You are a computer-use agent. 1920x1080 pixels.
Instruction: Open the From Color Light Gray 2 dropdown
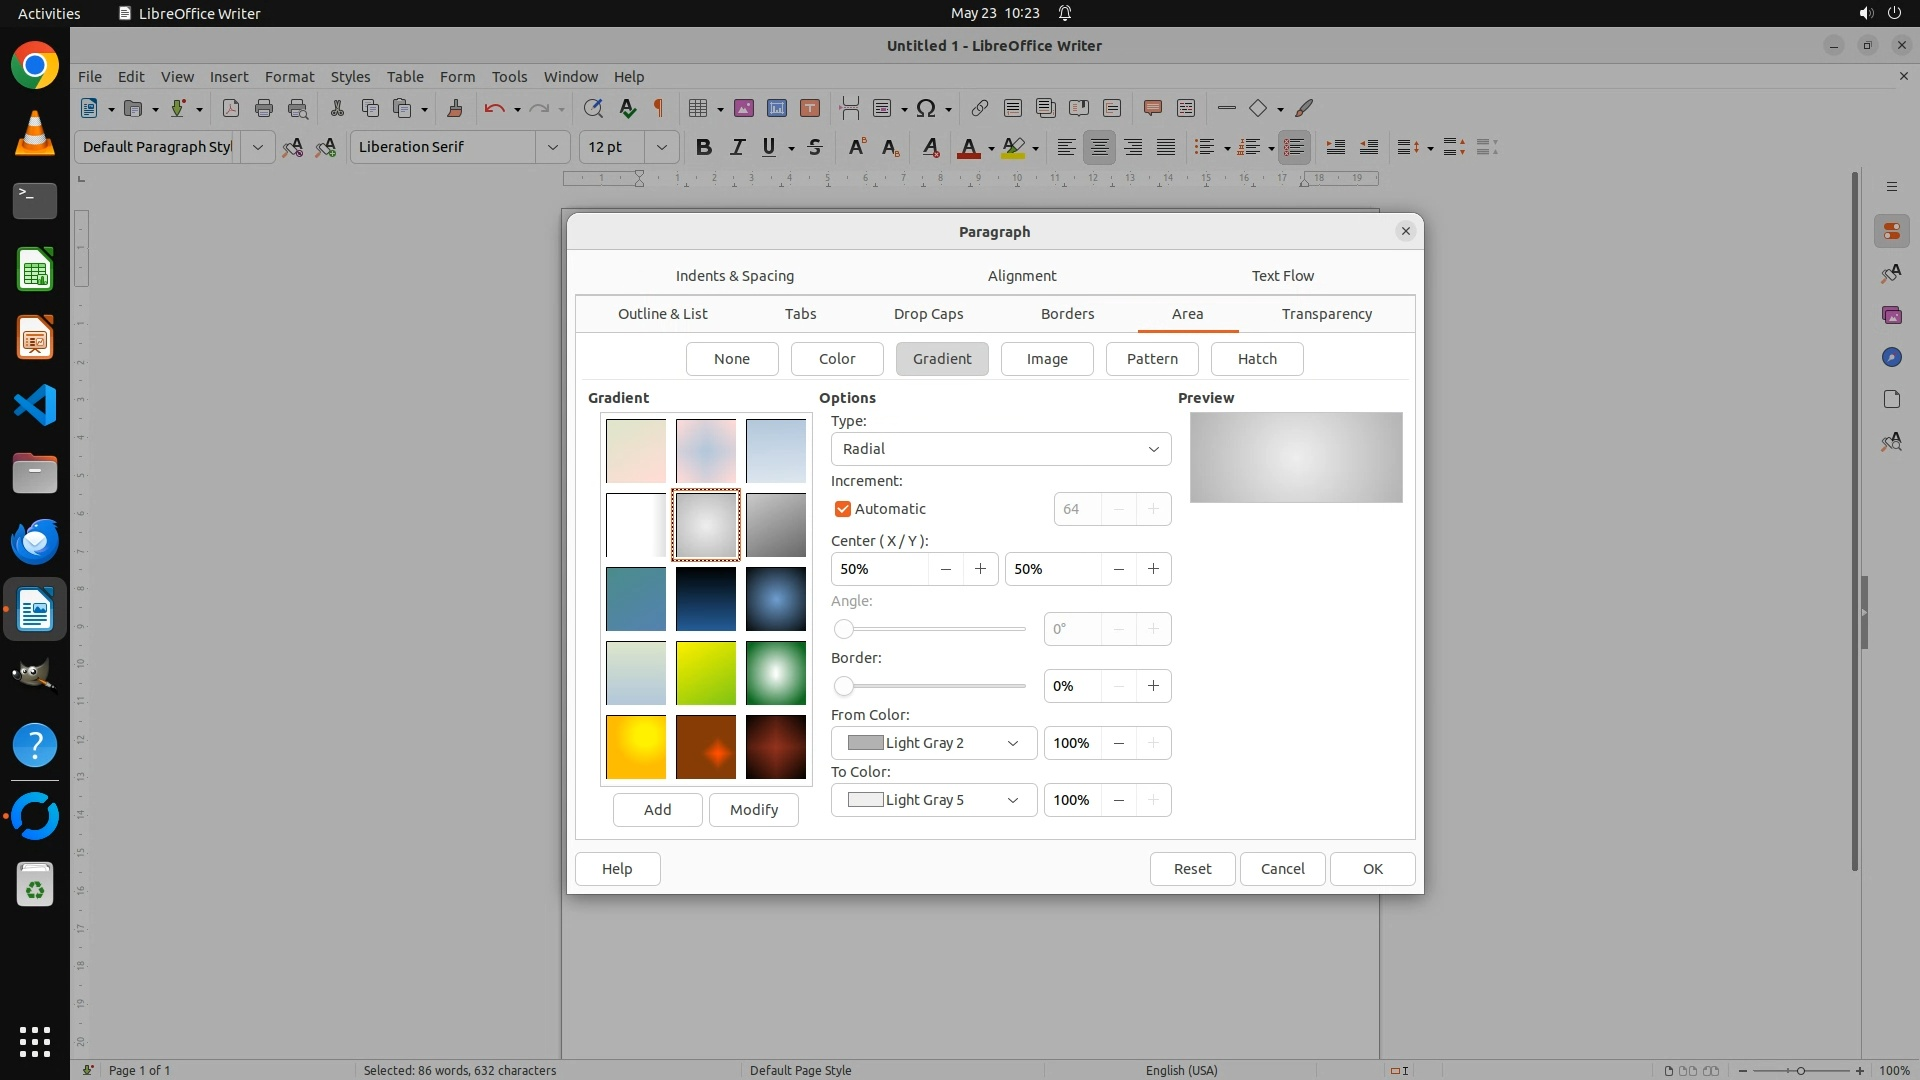(x=933, y=743)
